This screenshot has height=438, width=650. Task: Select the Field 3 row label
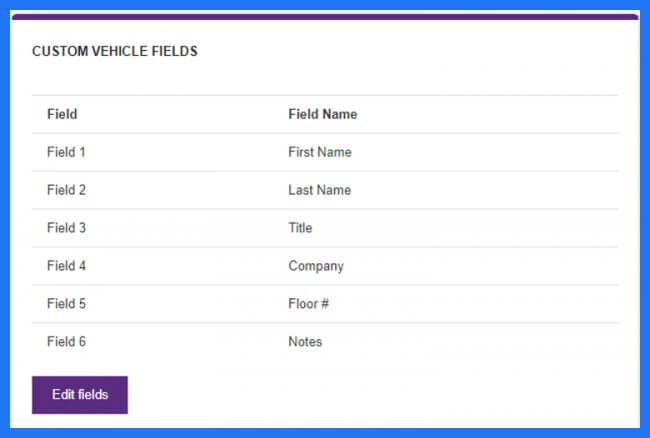click(66, 227)
